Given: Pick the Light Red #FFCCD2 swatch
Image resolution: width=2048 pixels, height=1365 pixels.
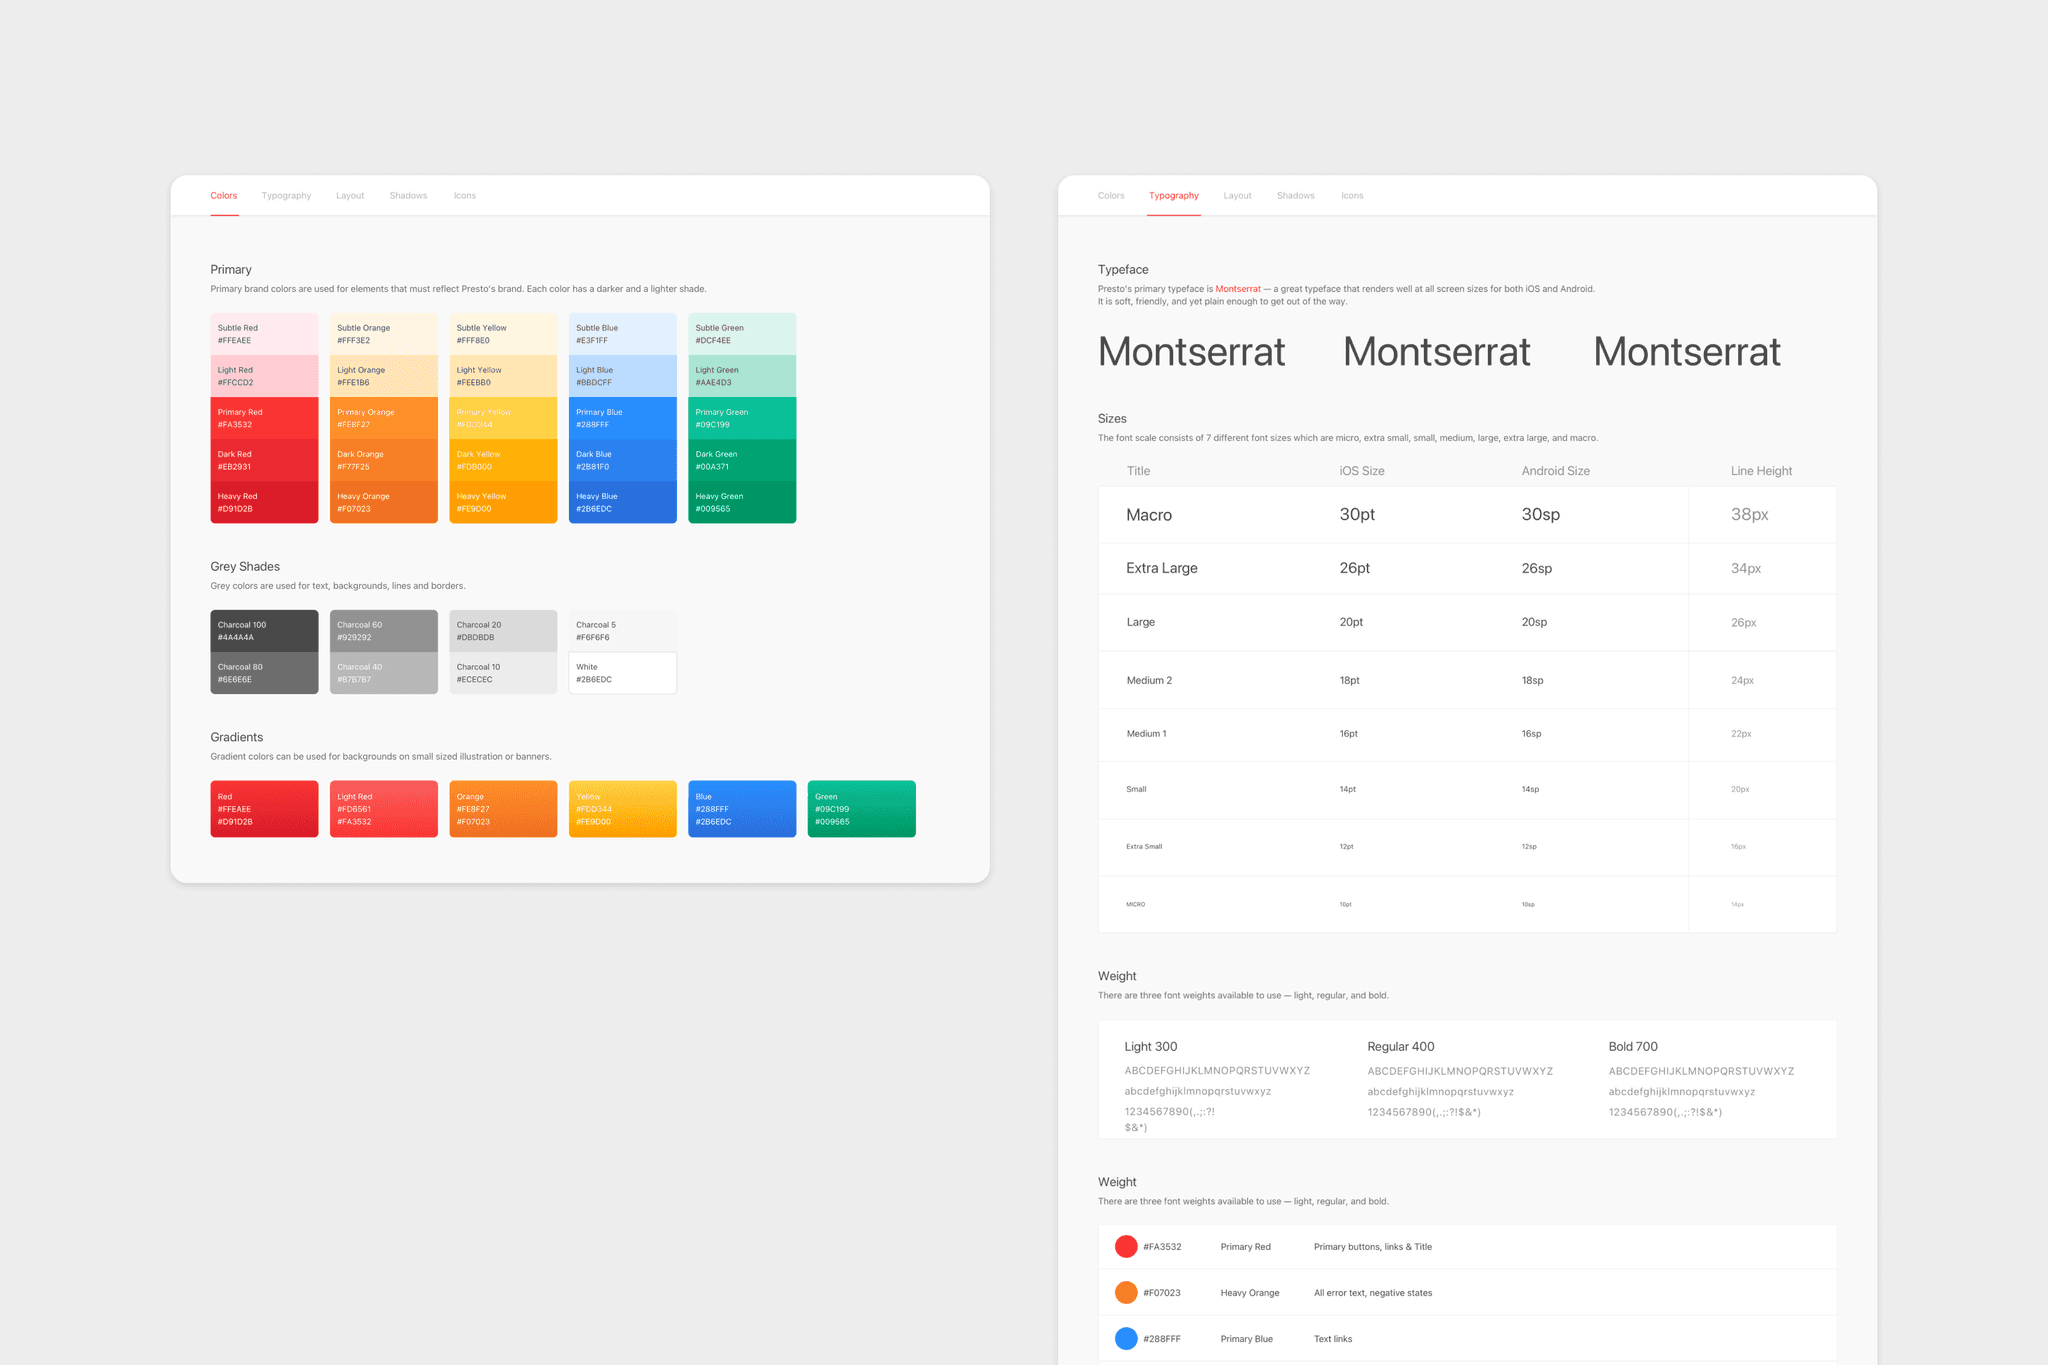Looking at the screenshot, I should coord(264,376).
